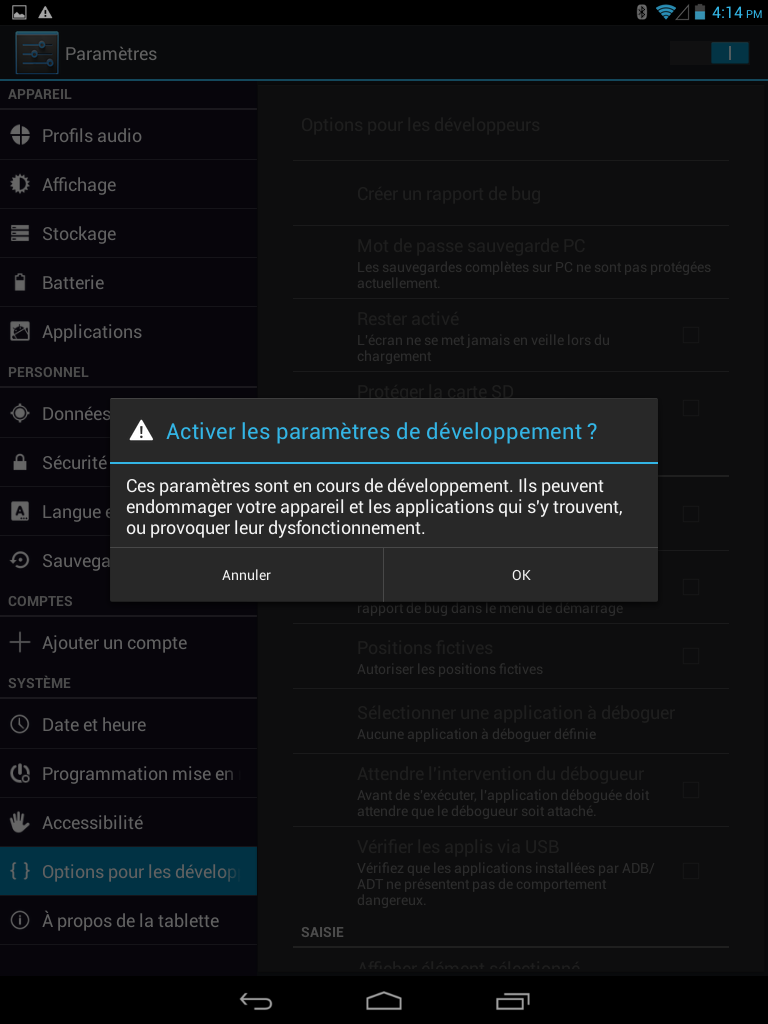768x1024 pixels.
Task: Tap the Batterie battery icon
Action: [20, 282]
